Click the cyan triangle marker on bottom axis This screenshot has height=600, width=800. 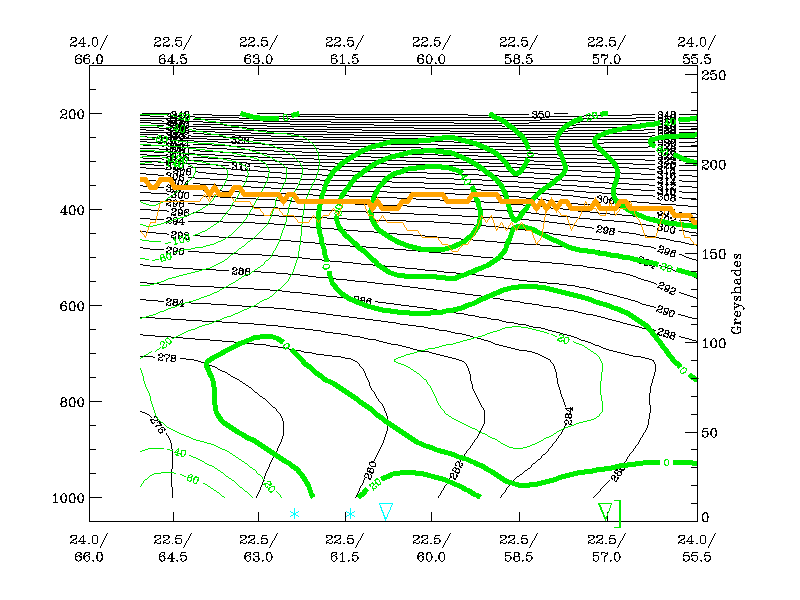pos(386,511)
